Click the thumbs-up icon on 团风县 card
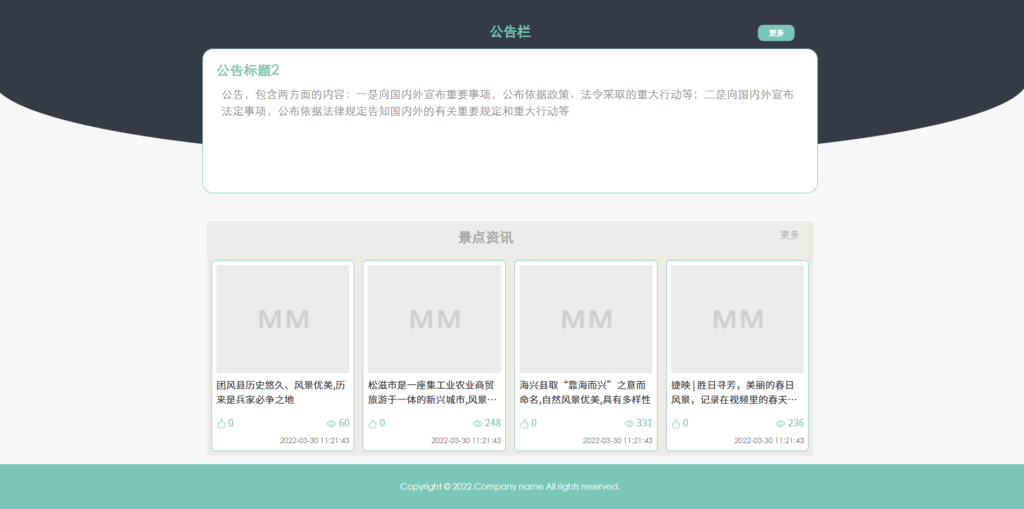Viewport: 1024px width, 509px height. point(221,423)
